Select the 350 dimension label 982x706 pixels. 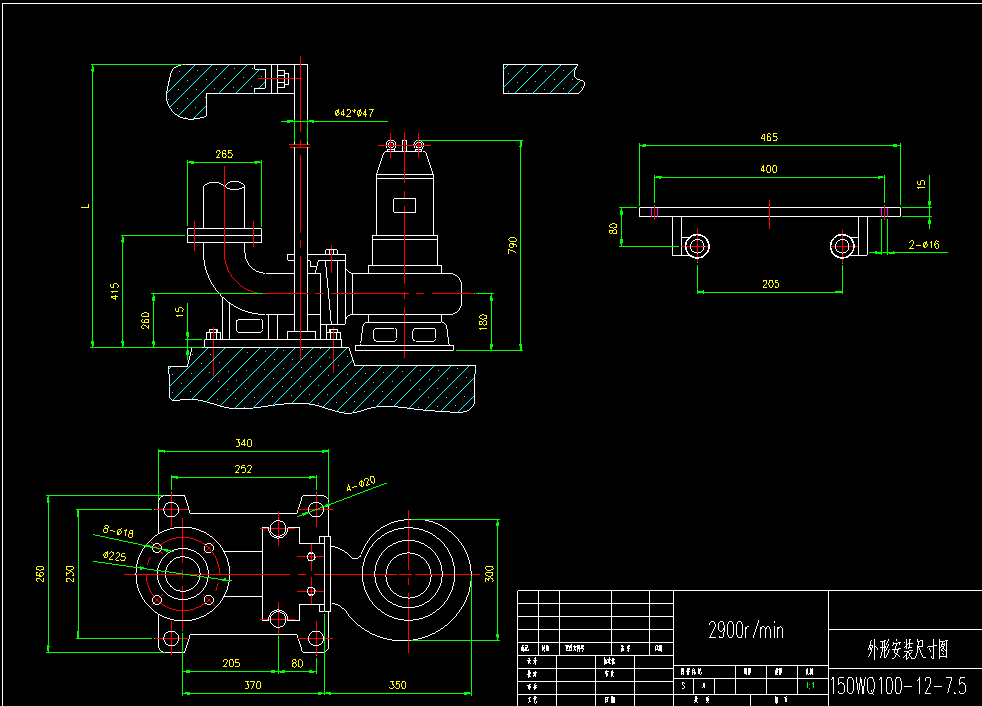(398, 685)
